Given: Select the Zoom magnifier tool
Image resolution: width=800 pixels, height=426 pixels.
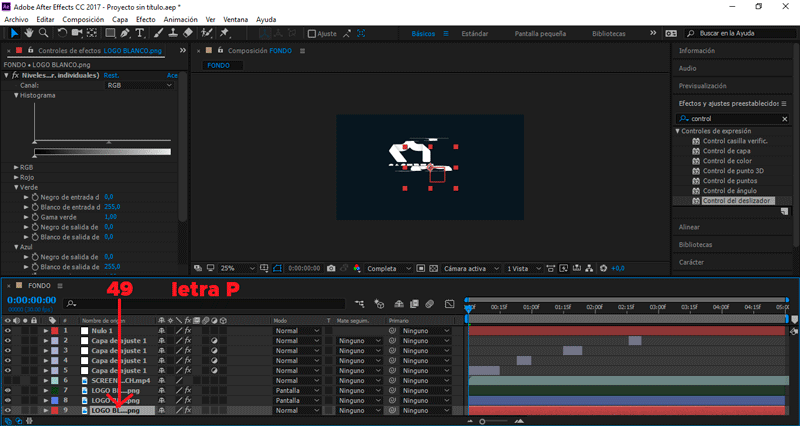Looking at the screenshot, I should click(x=43, y=33).
